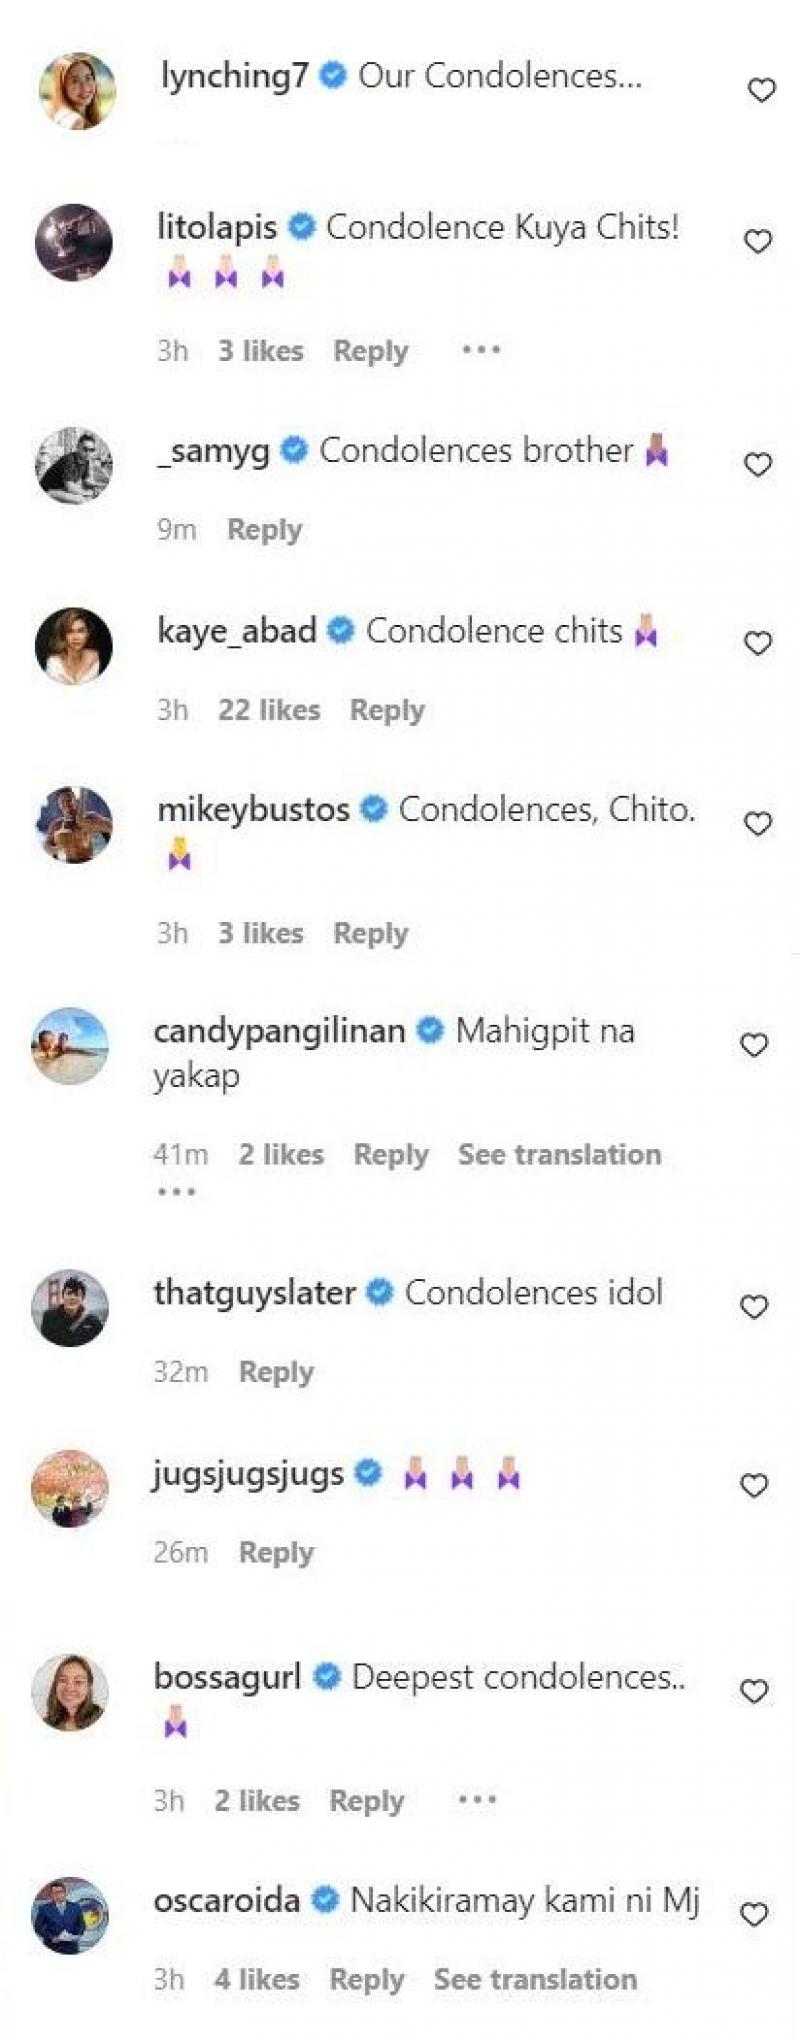800x2040 pixels.
Task: Like lynching7's comment with the heart icon
Action: tap(760, 91)
